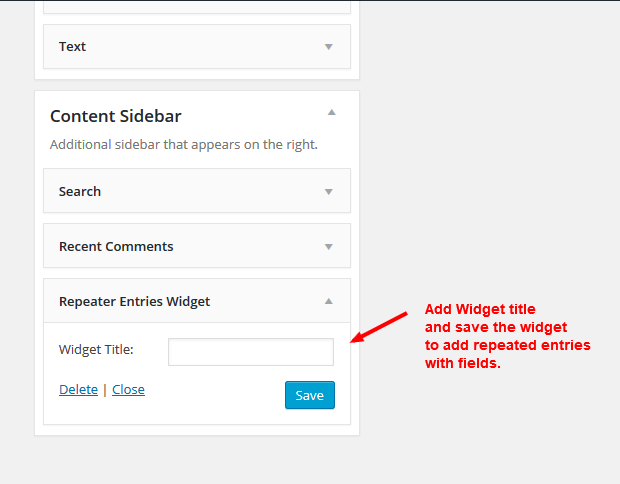Click the sidebar description text
This screenshot has width=620, height=484.
[x=184, y=144]
